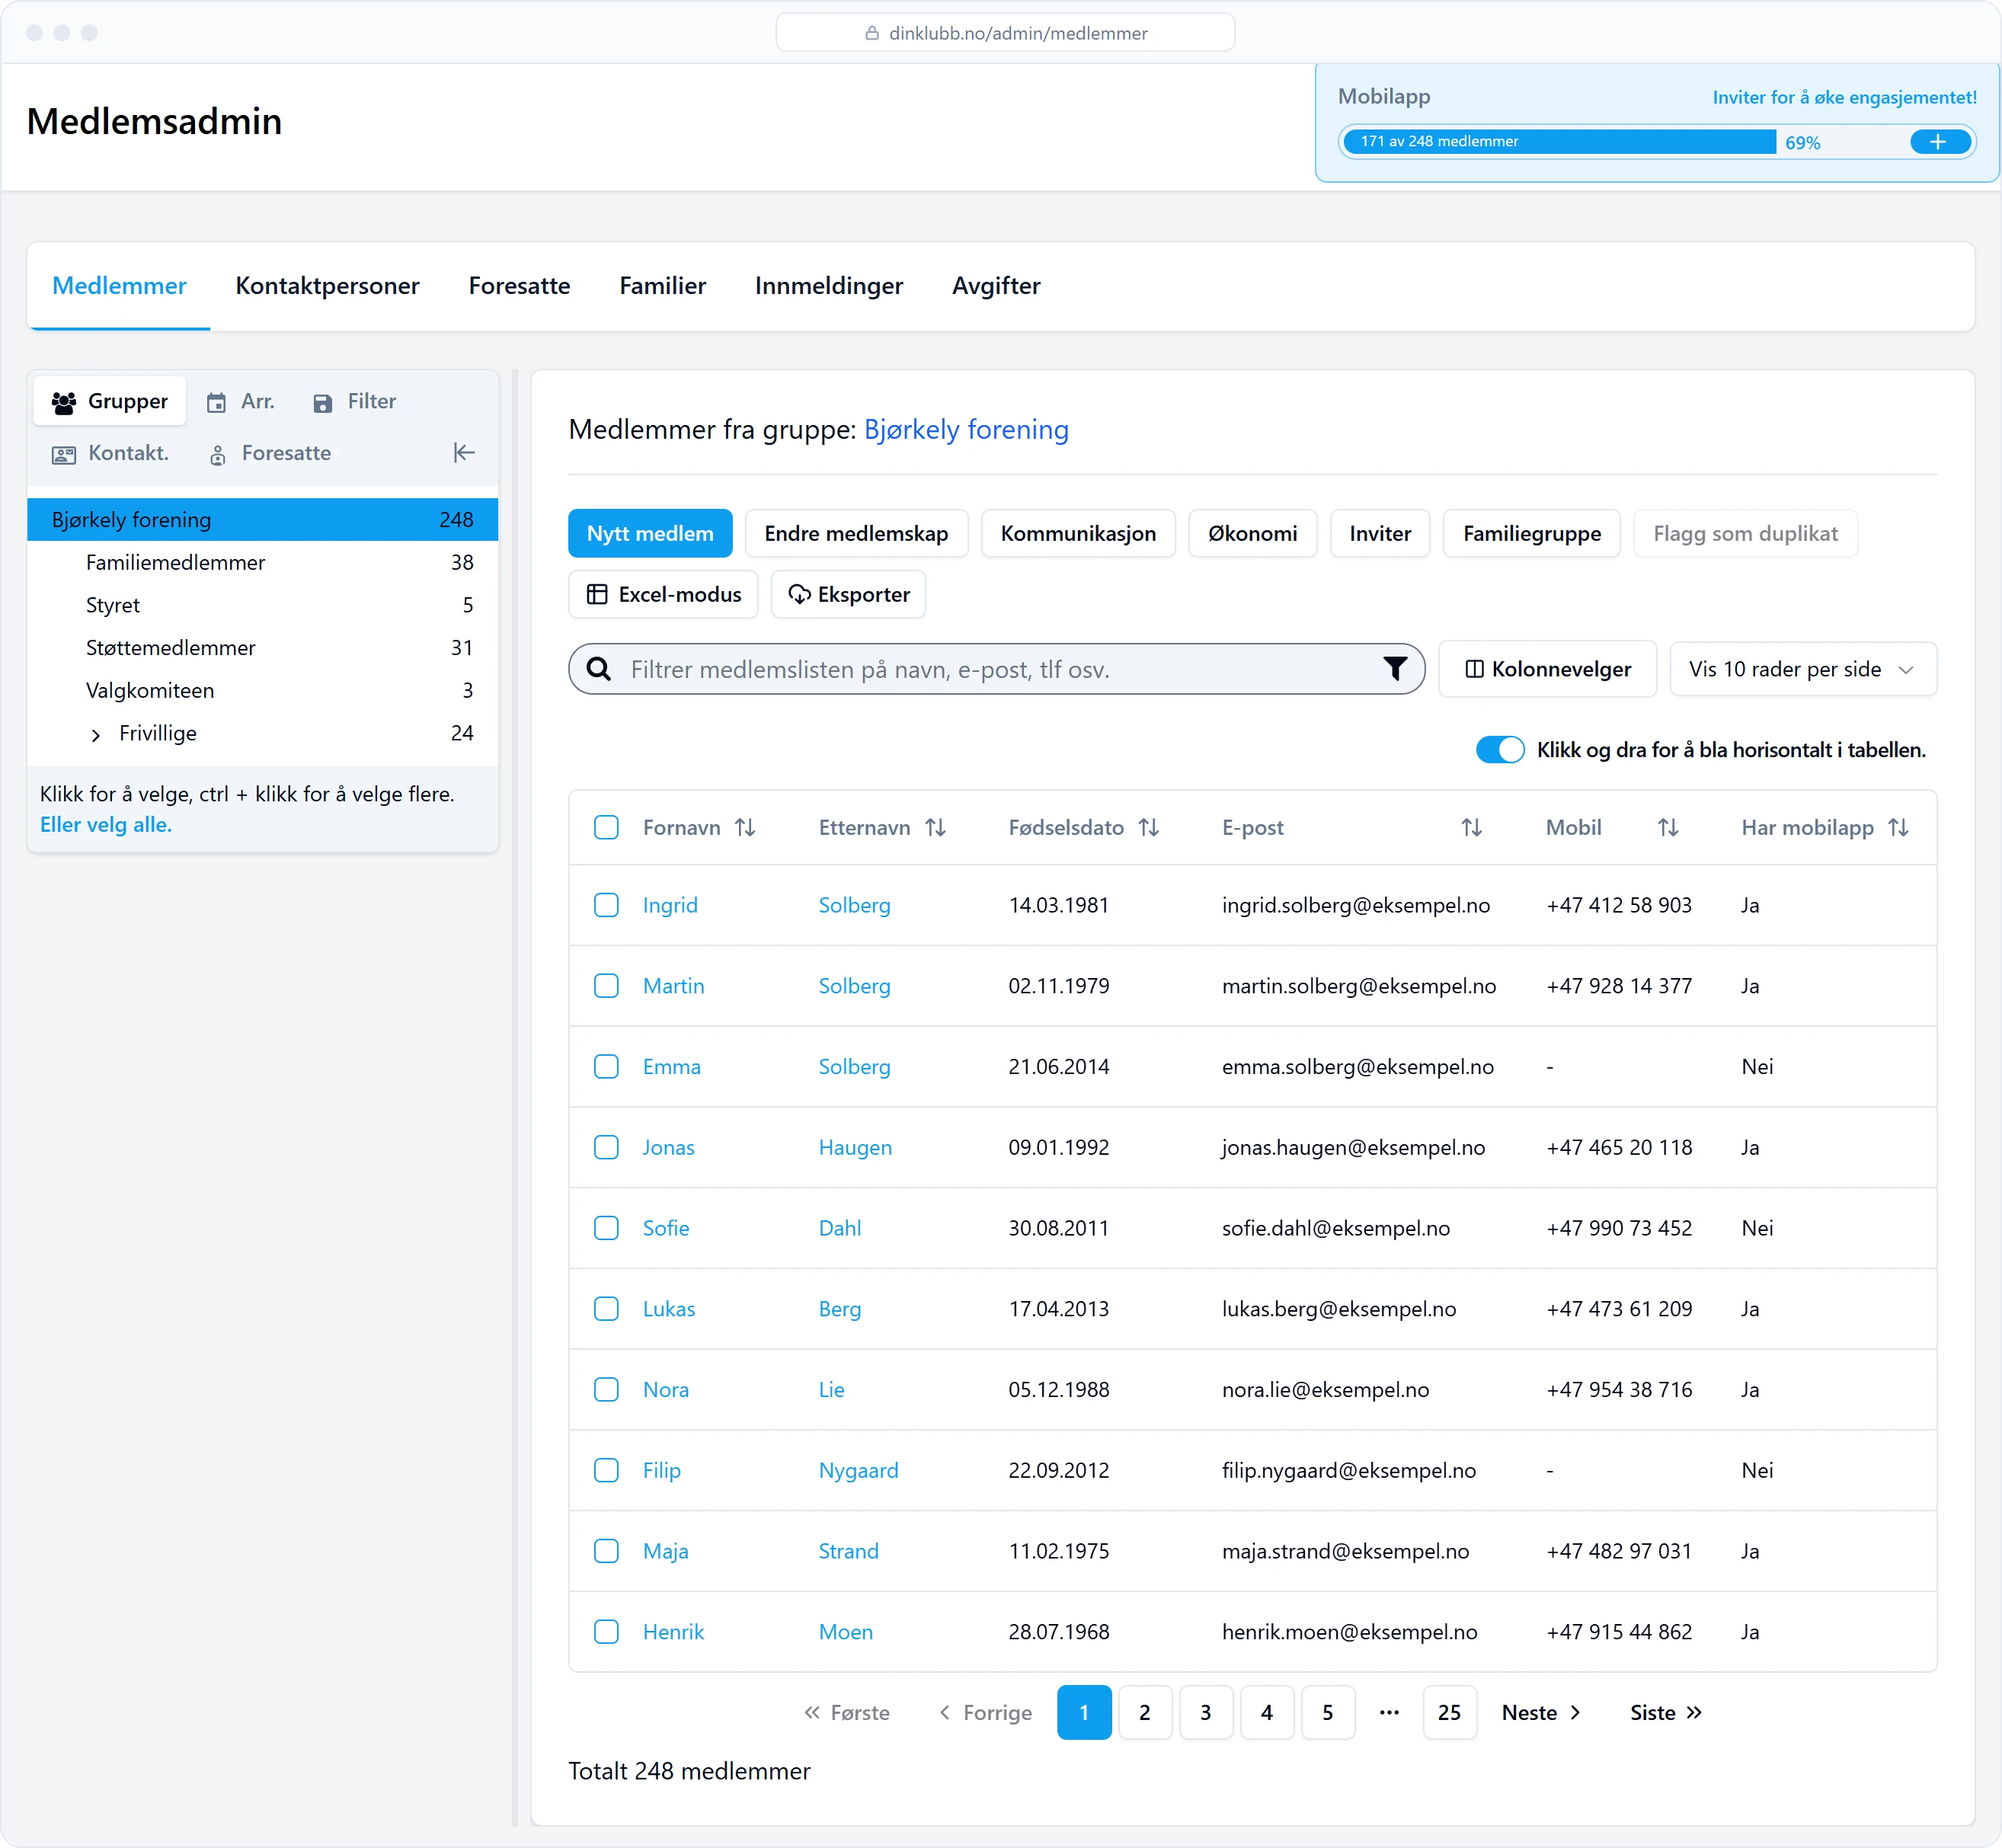The height and width of the screenshot is (1848, 2002).
Task: Click the Foresatte person icon in sidebar
Action: click(217, 455)
